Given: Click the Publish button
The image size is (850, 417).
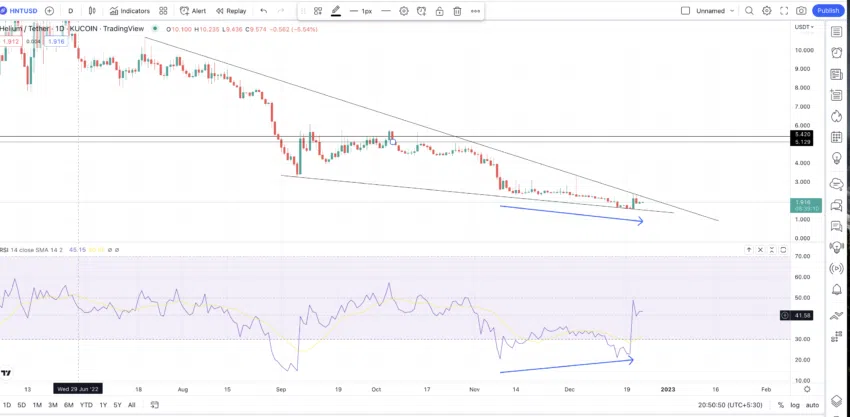Looking at the screenshot, I should (x=828, y=11).
